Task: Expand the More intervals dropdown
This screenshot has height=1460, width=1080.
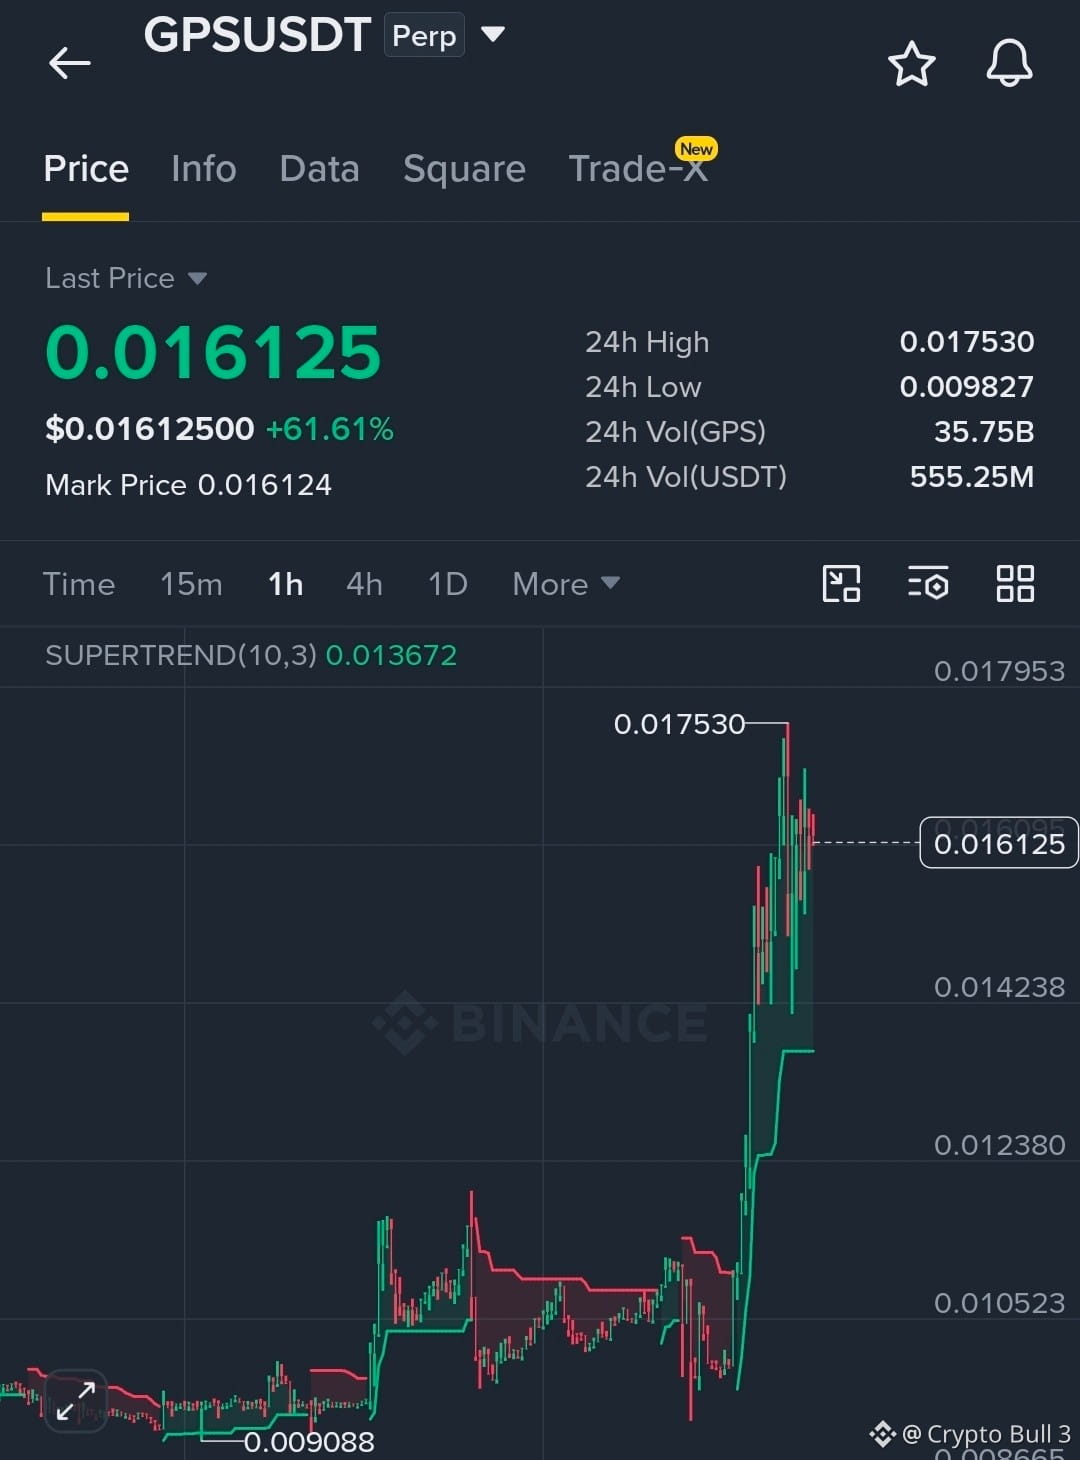Action: click(x=566, y=584)
